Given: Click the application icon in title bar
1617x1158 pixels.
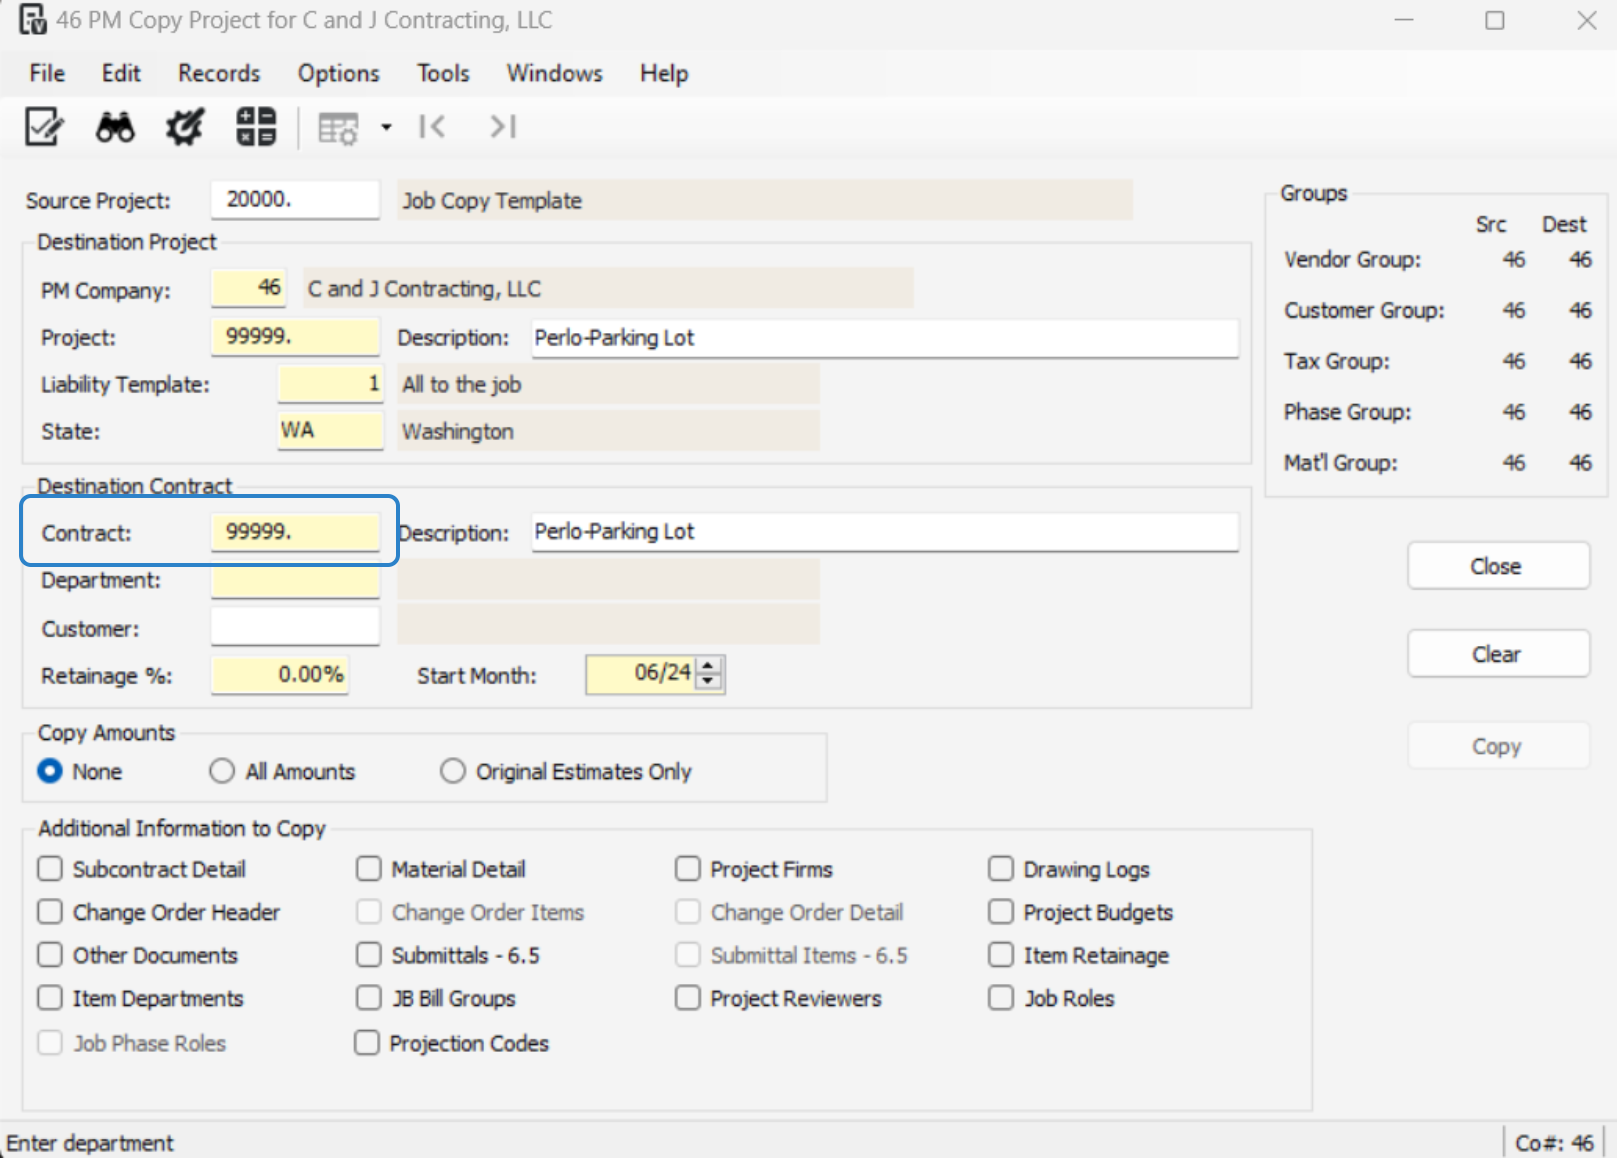Looking at the screenshot, I should click(32, 19).
